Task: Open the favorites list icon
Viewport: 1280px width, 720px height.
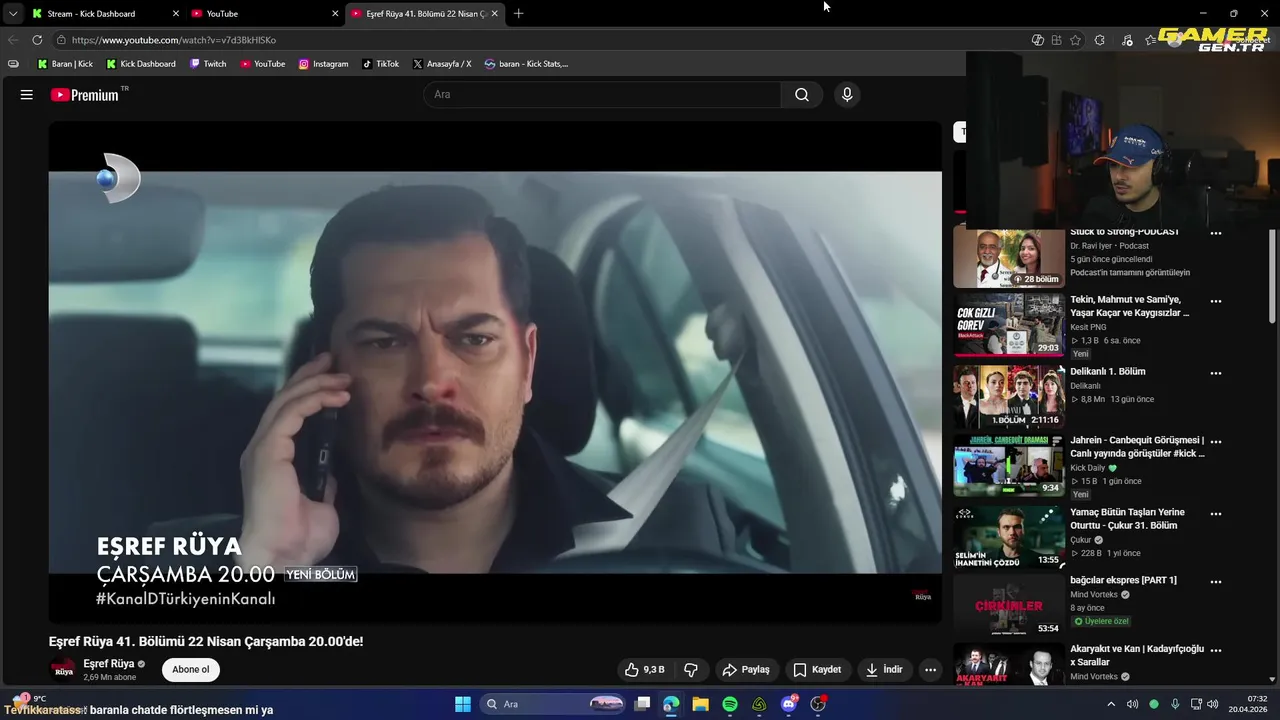Action: pyautogui.click(x=1151, y=40)
